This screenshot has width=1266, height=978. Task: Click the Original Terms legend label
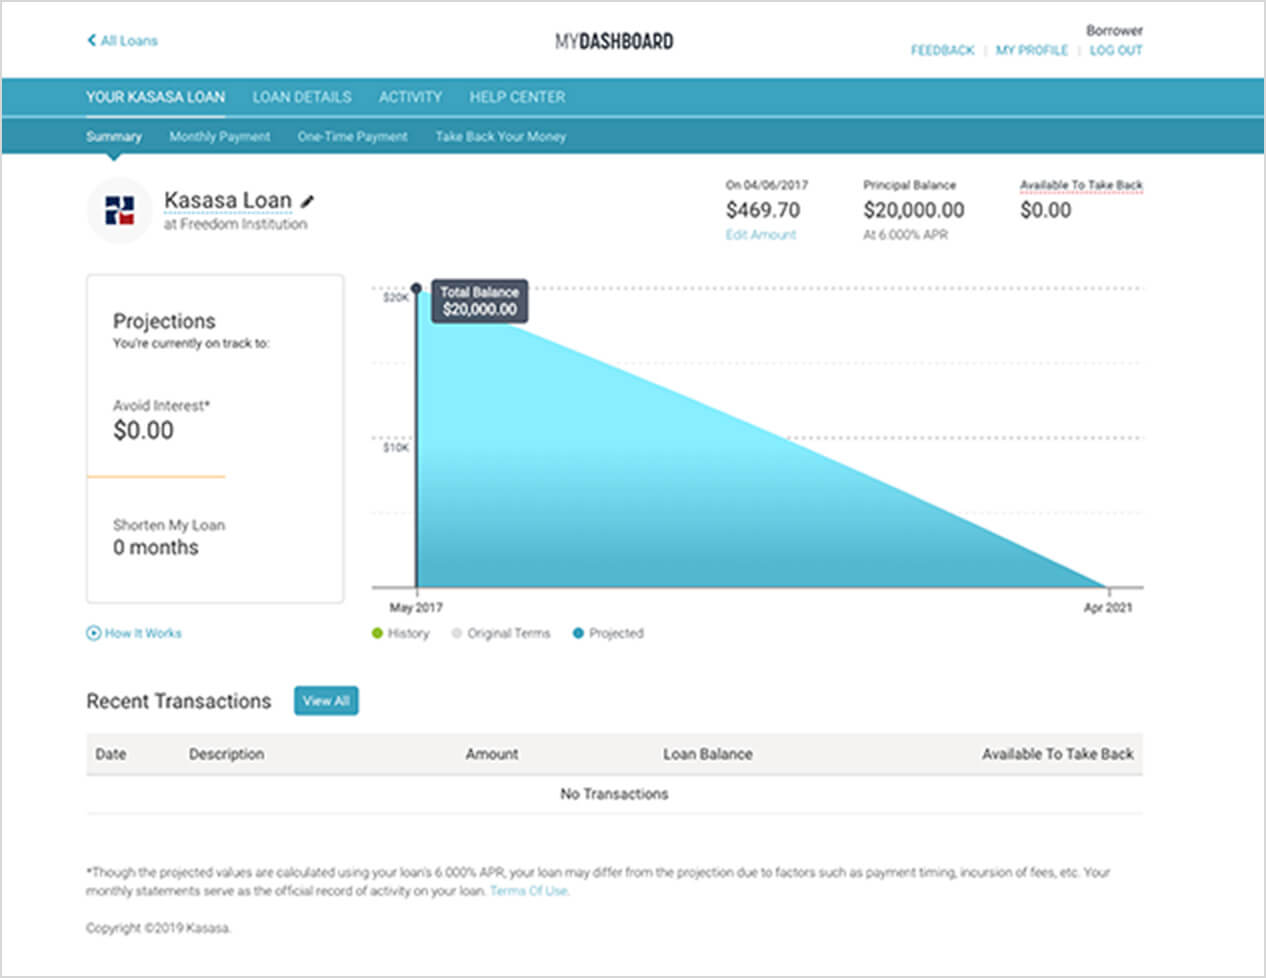[x=509, y=633]
